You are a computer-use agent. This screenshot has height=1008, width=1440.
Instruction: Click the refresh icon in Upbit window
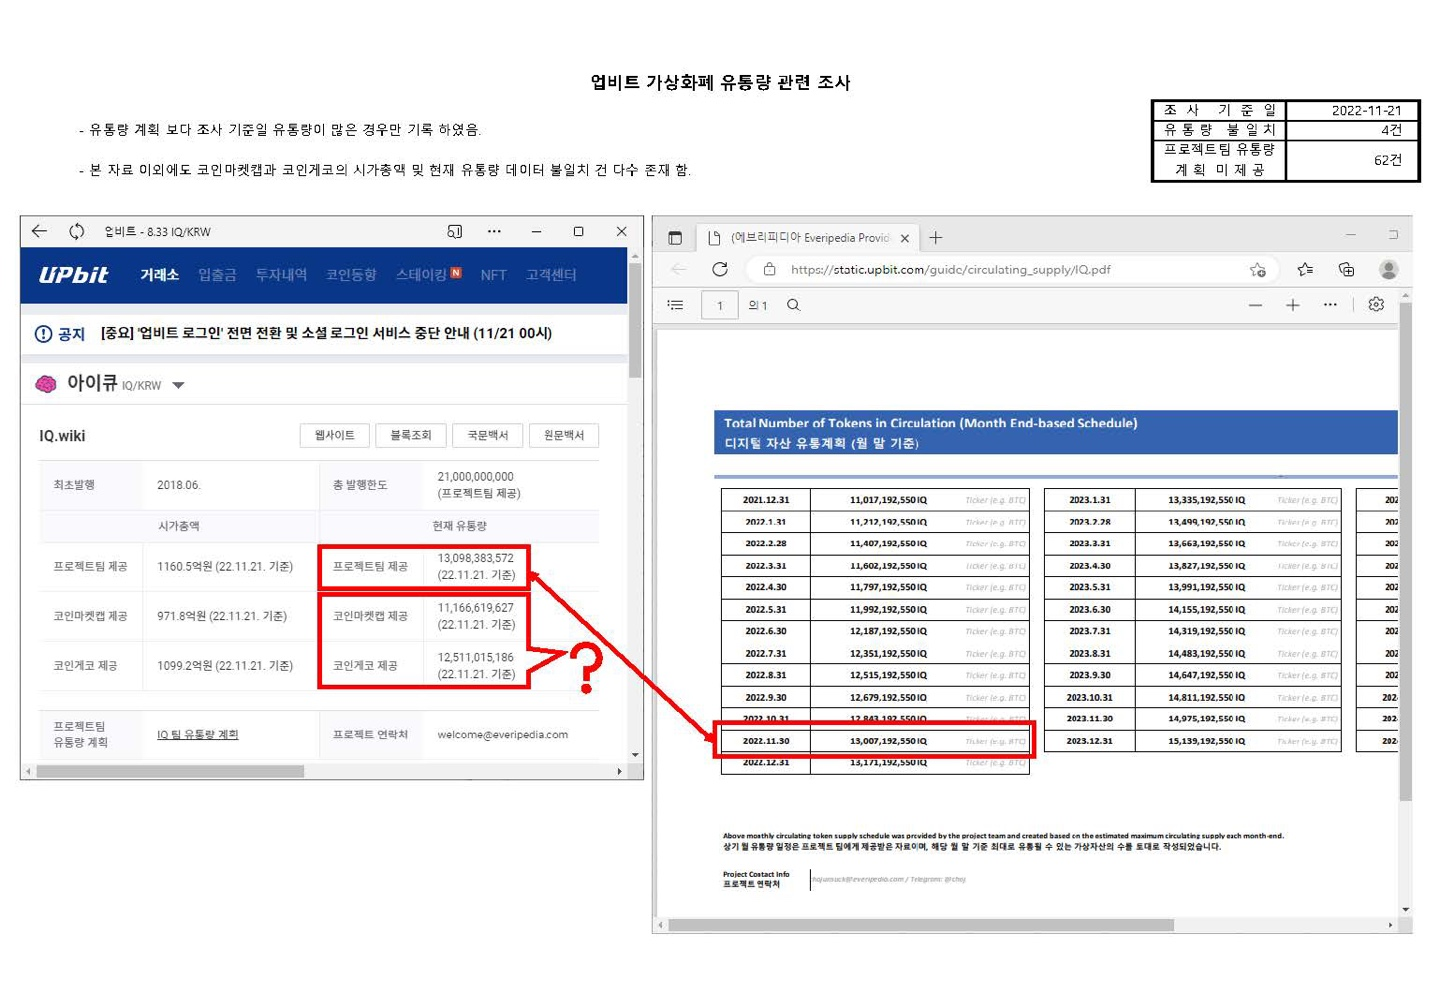tap(76, 231)
